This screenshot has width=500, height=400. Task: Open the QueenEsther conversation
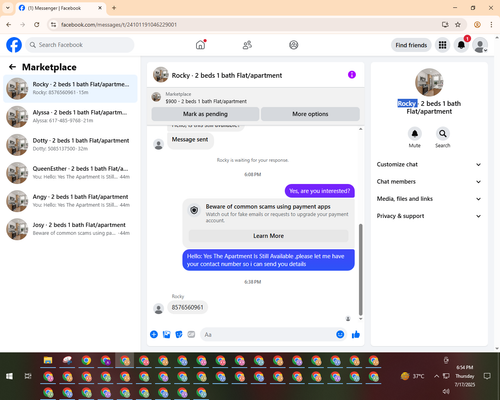coord(70,173)
